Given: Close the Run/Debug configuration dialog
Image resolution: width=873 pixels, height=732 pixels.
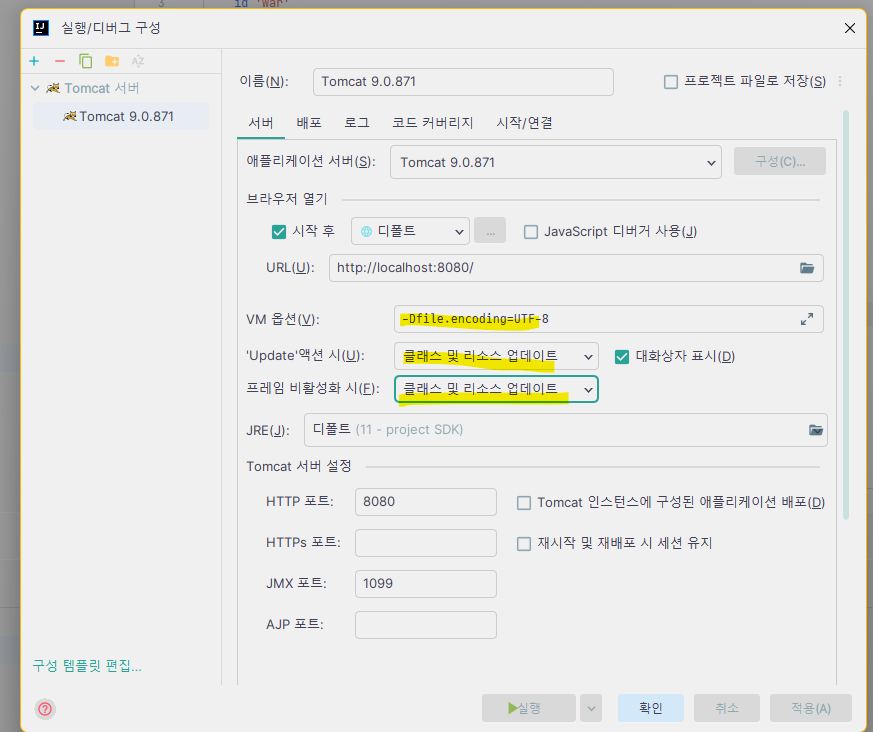Looking at the screenshot, I should click(850, 28).
